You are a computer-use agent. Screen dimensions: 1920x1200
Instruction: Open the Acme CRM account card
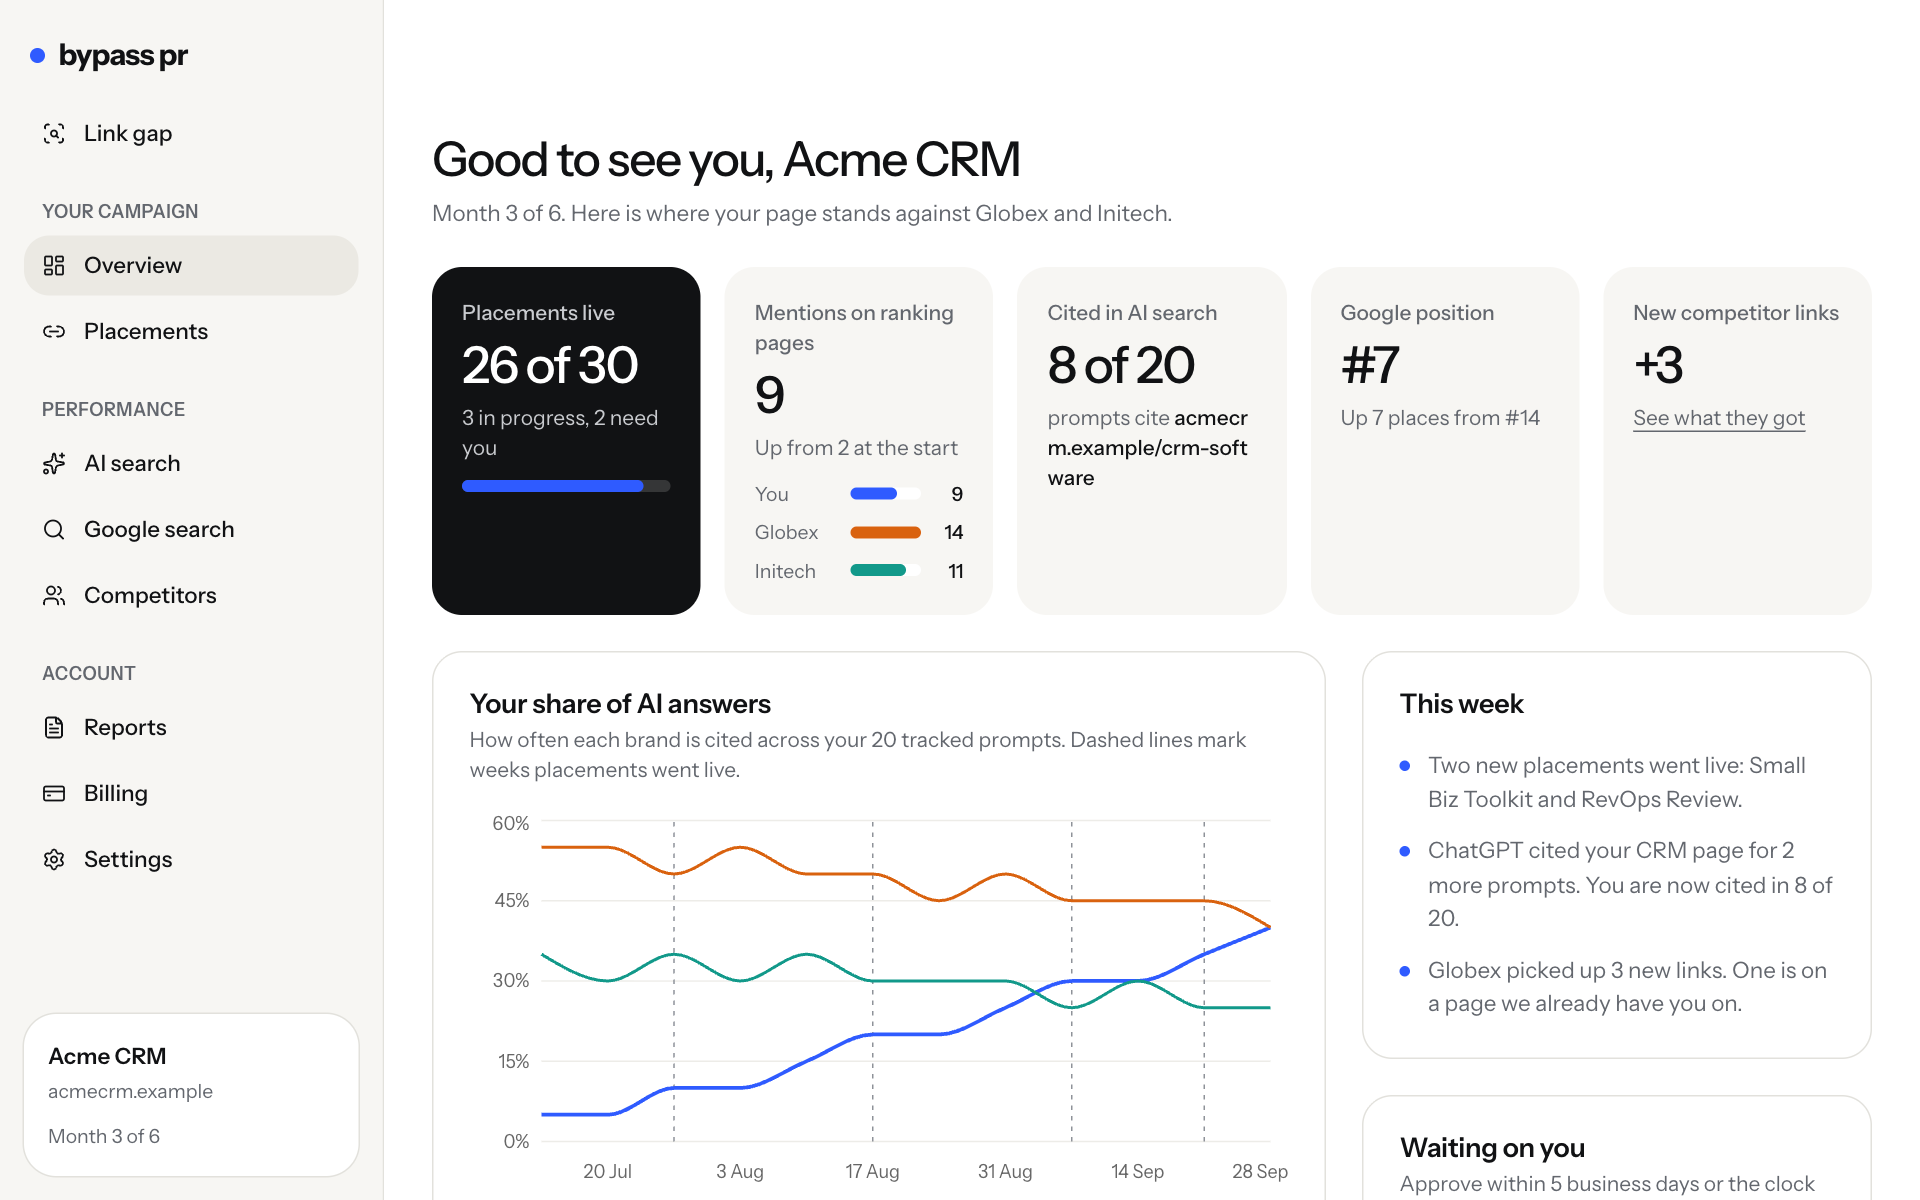(x=191, y=1095)
